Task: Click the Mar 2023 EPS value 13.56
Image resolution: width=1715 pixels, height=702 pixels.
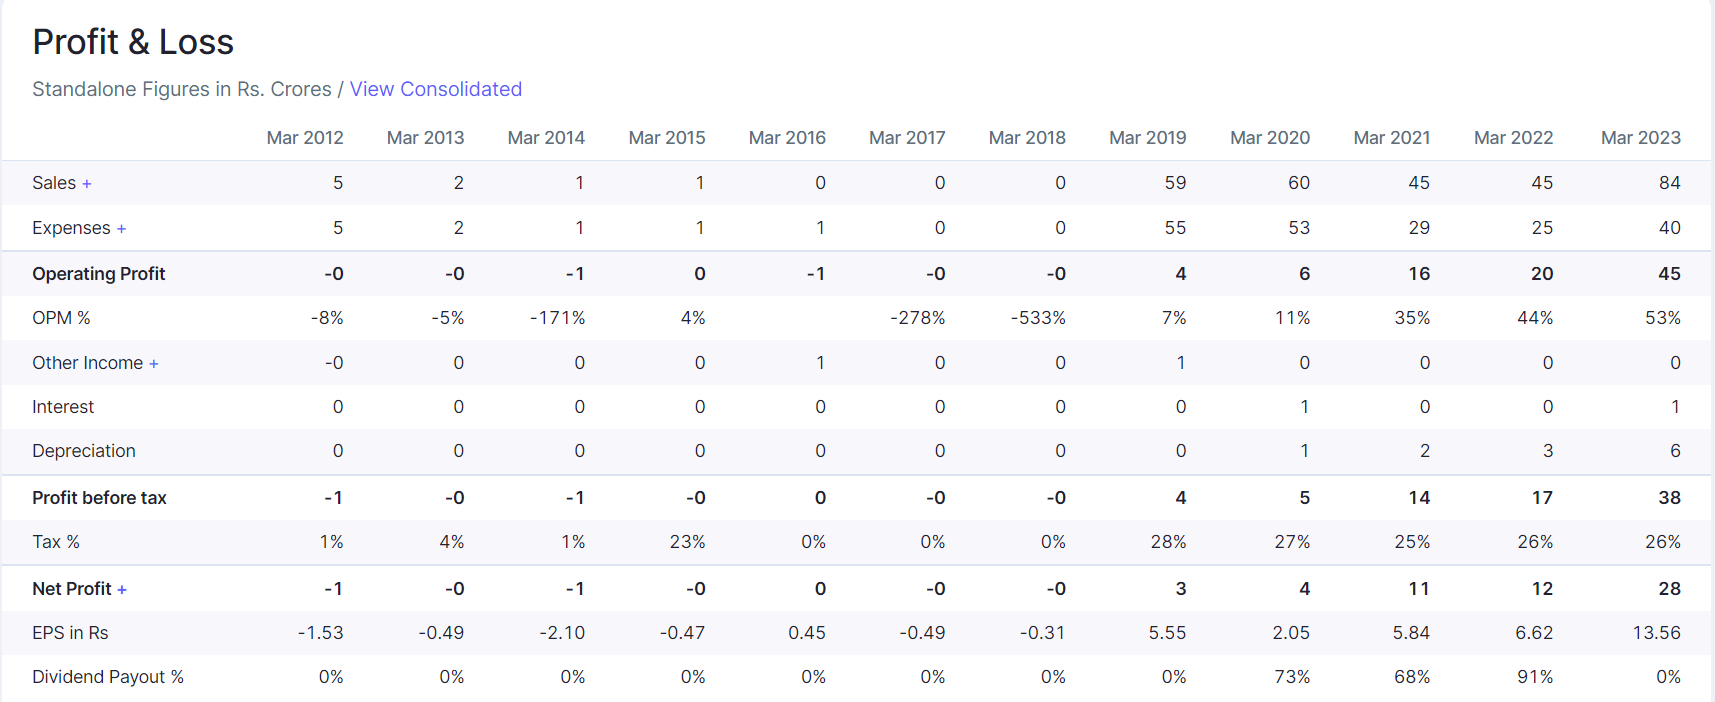Action: [1656, 633]
